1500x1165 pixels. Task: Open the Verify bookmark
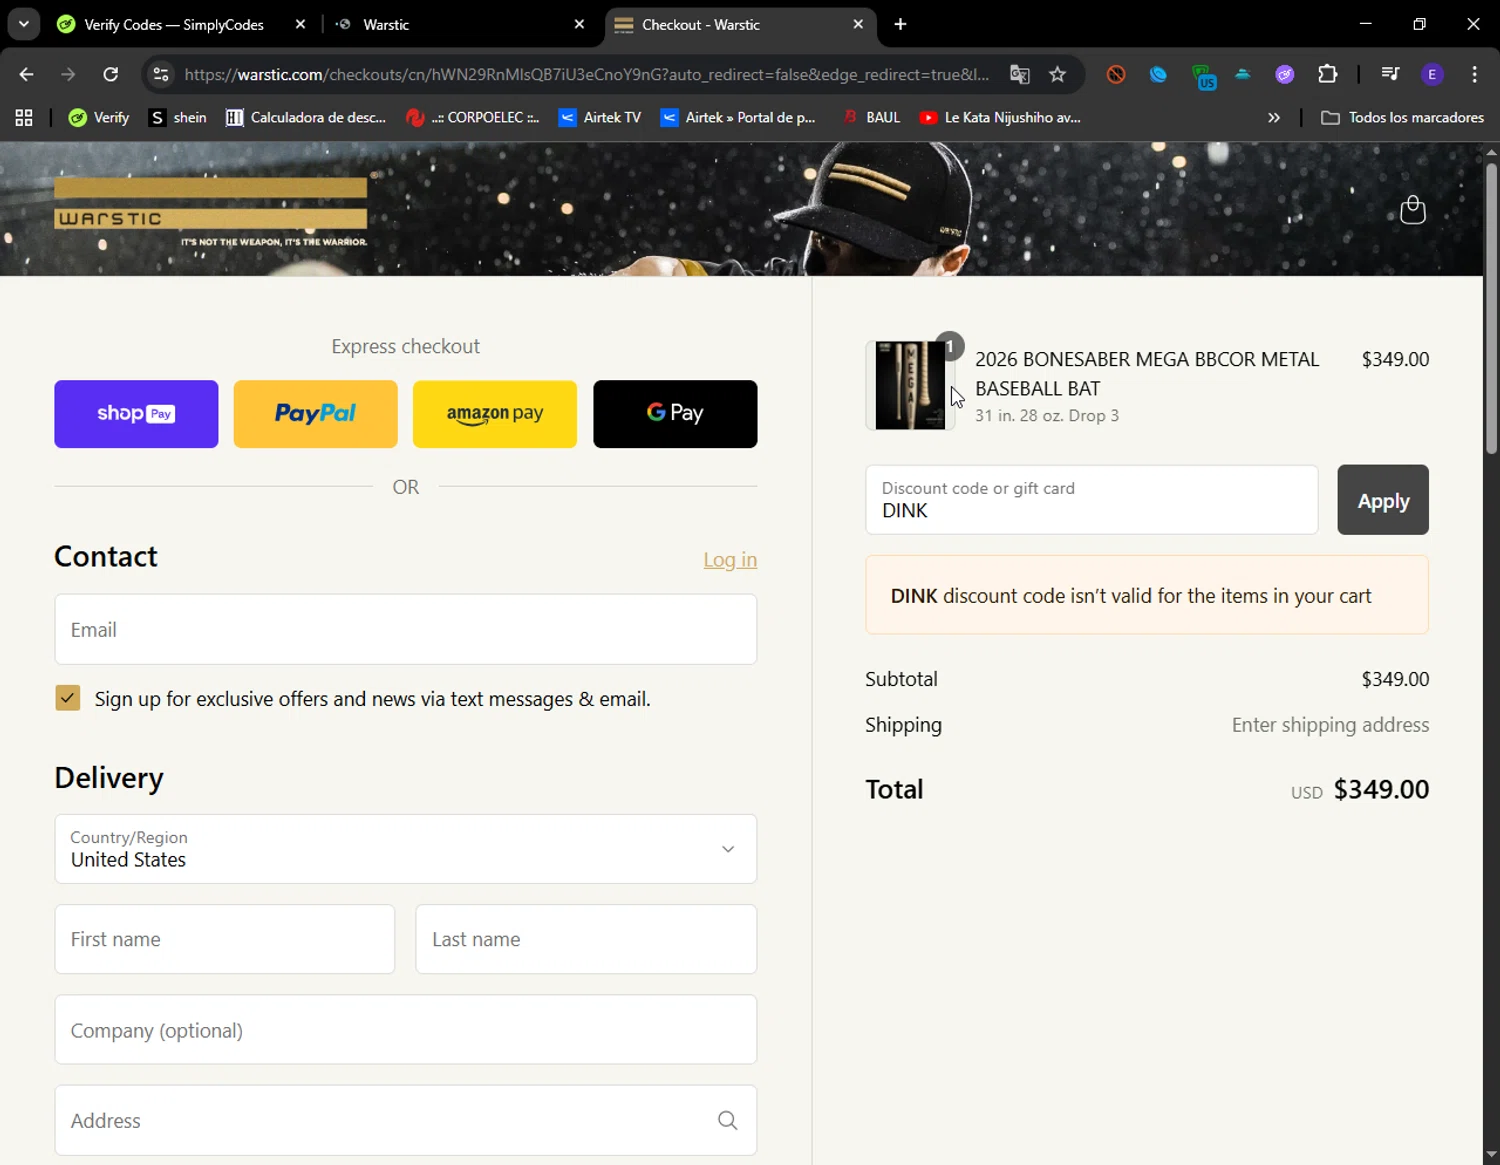click(98, 117)
